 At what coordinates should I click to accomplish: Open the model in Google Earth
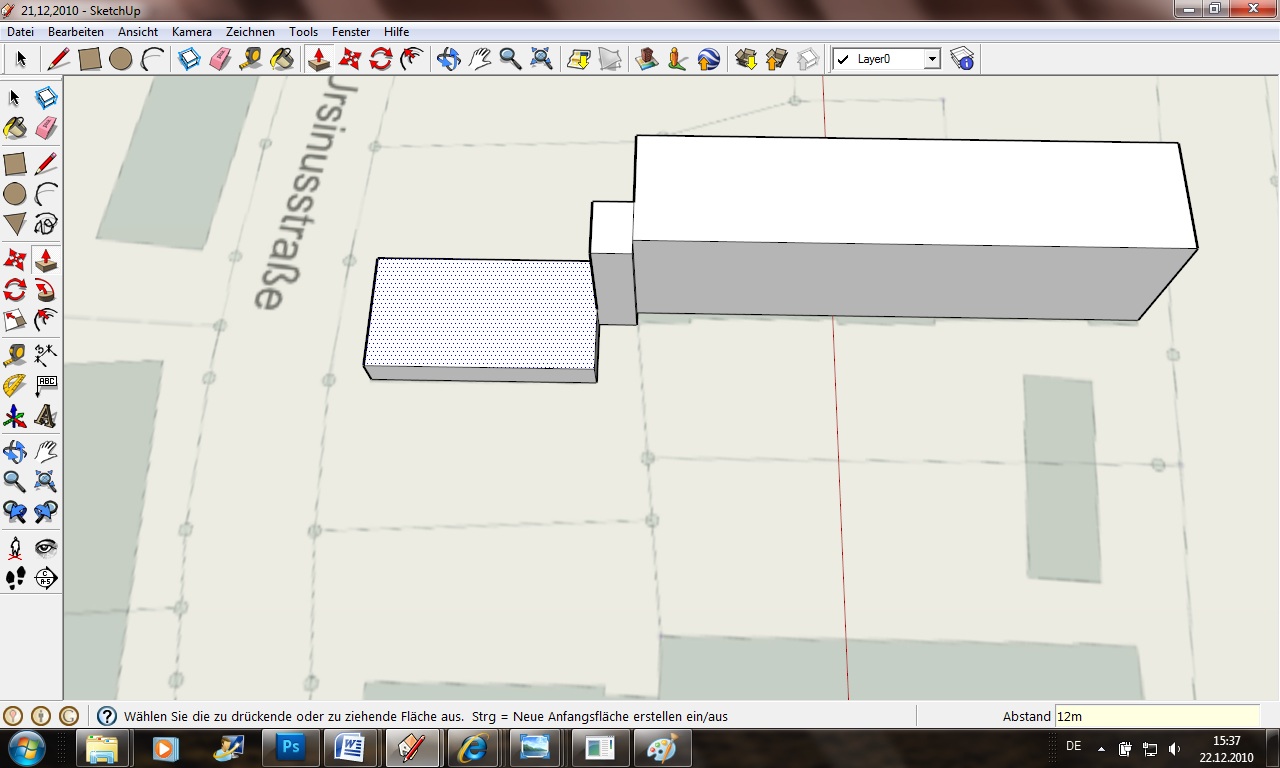click(x=707, y=58)
